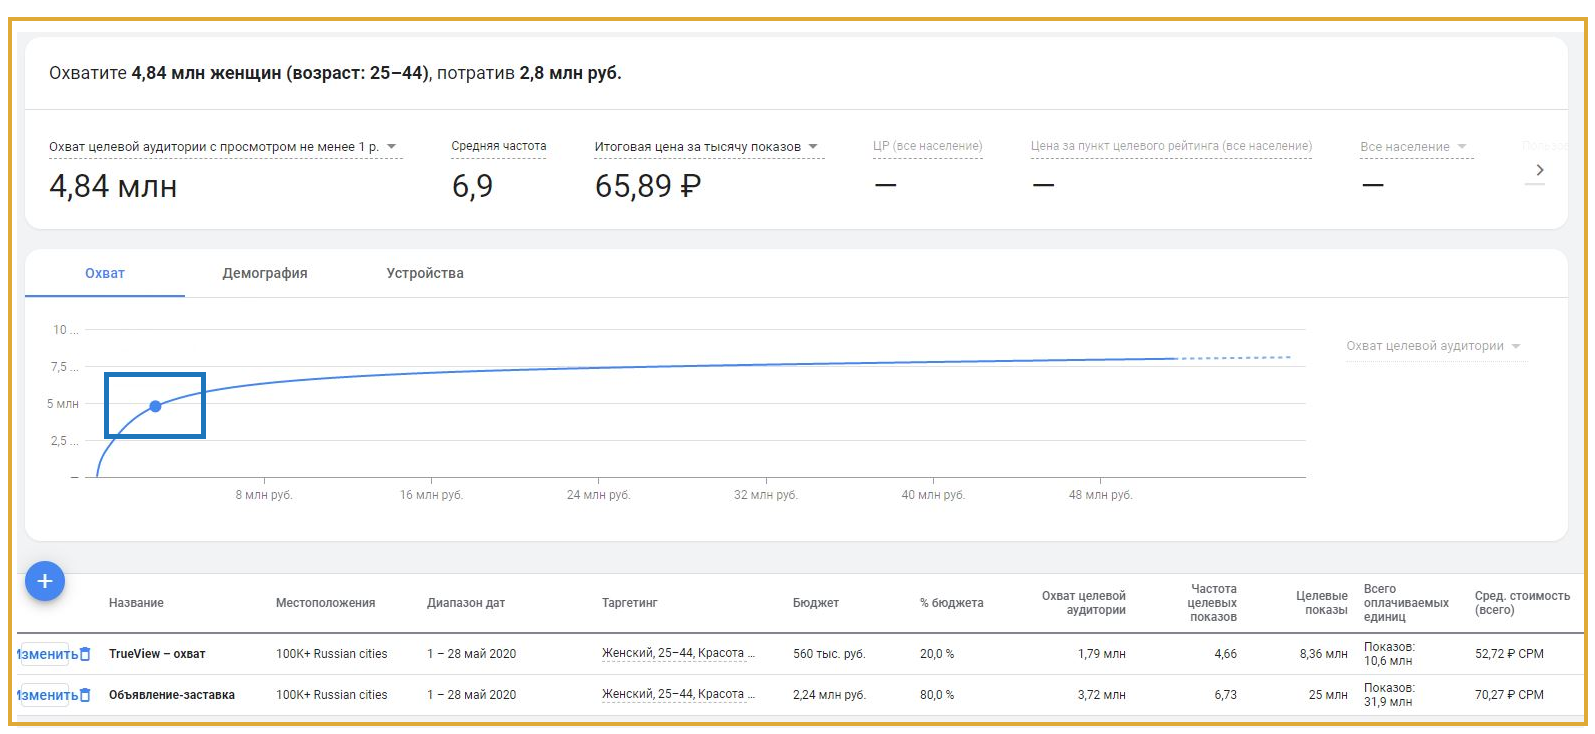Click the budget cell '2,24 млн руб.'
1595x734 pixels.
point(829,695)
